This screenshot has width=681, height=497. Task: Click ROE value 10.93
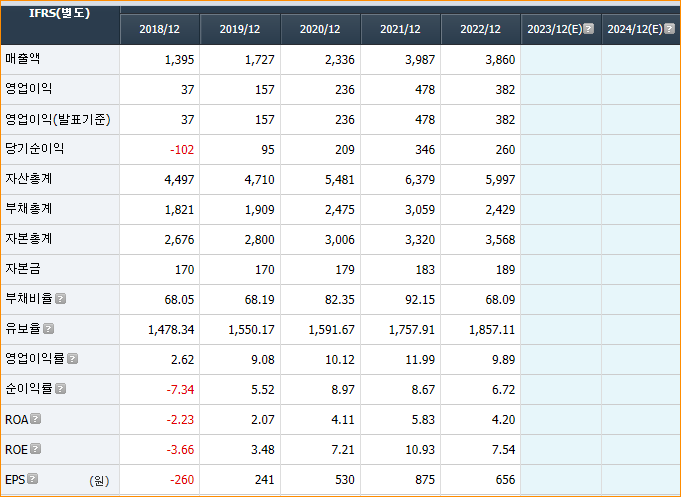[420, 450]
